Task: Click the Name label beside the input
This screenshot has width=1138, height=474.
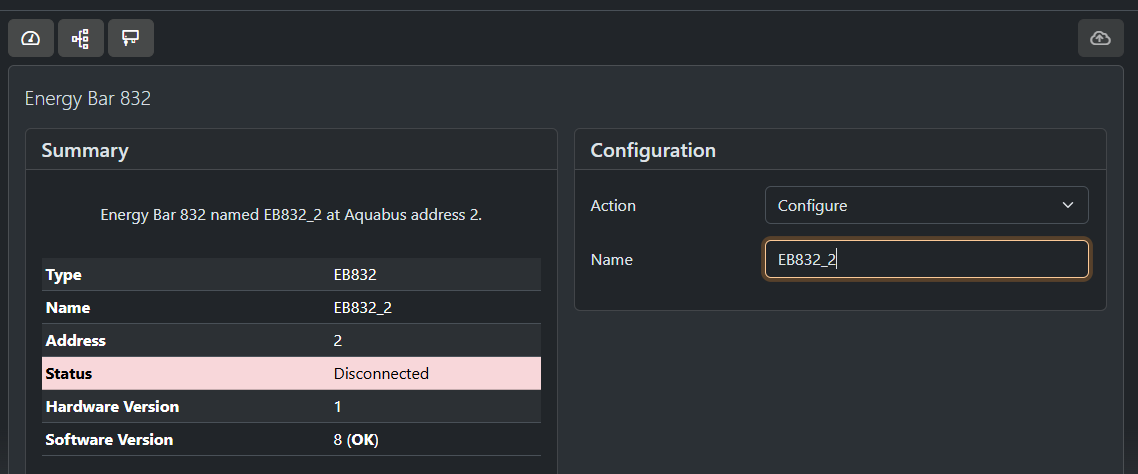Action: [x=612, y=259]
